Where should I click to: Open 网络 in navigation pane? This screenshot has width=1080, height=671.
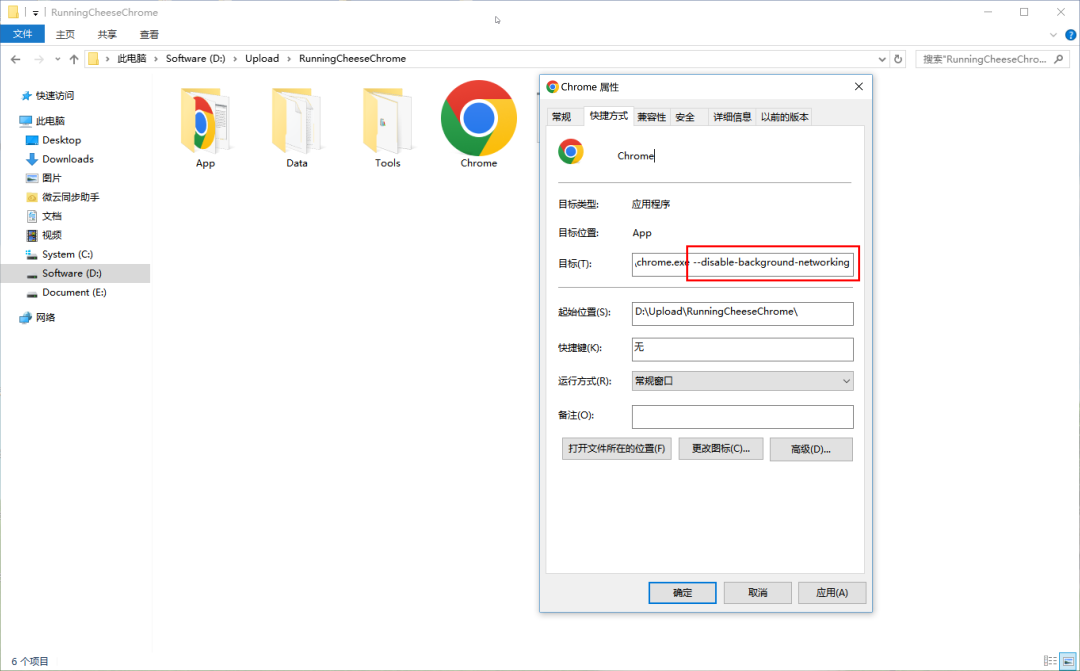(x=45, y=318)
